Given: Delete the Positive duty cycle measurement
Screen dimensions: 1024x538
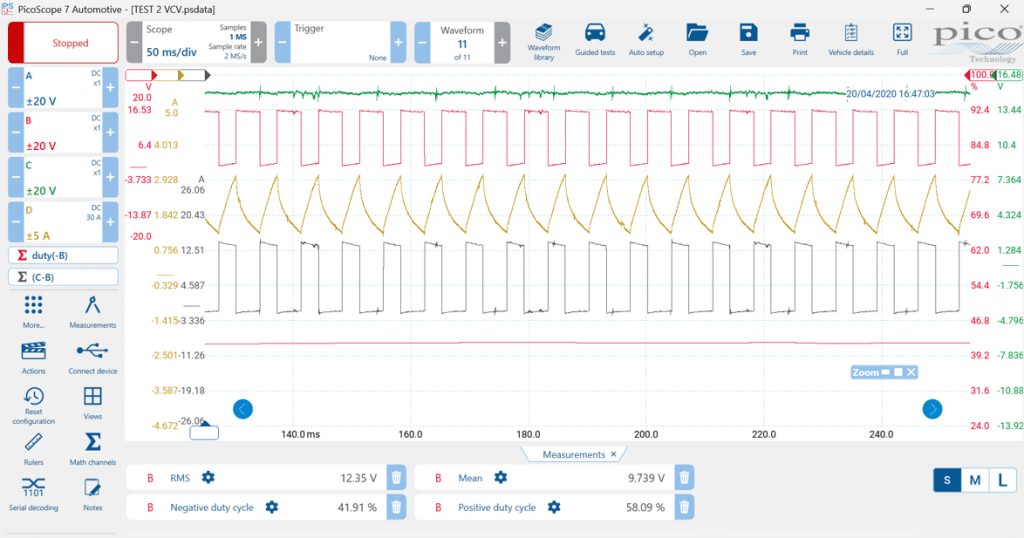Looking at the screenshot, I should (684, 507).
